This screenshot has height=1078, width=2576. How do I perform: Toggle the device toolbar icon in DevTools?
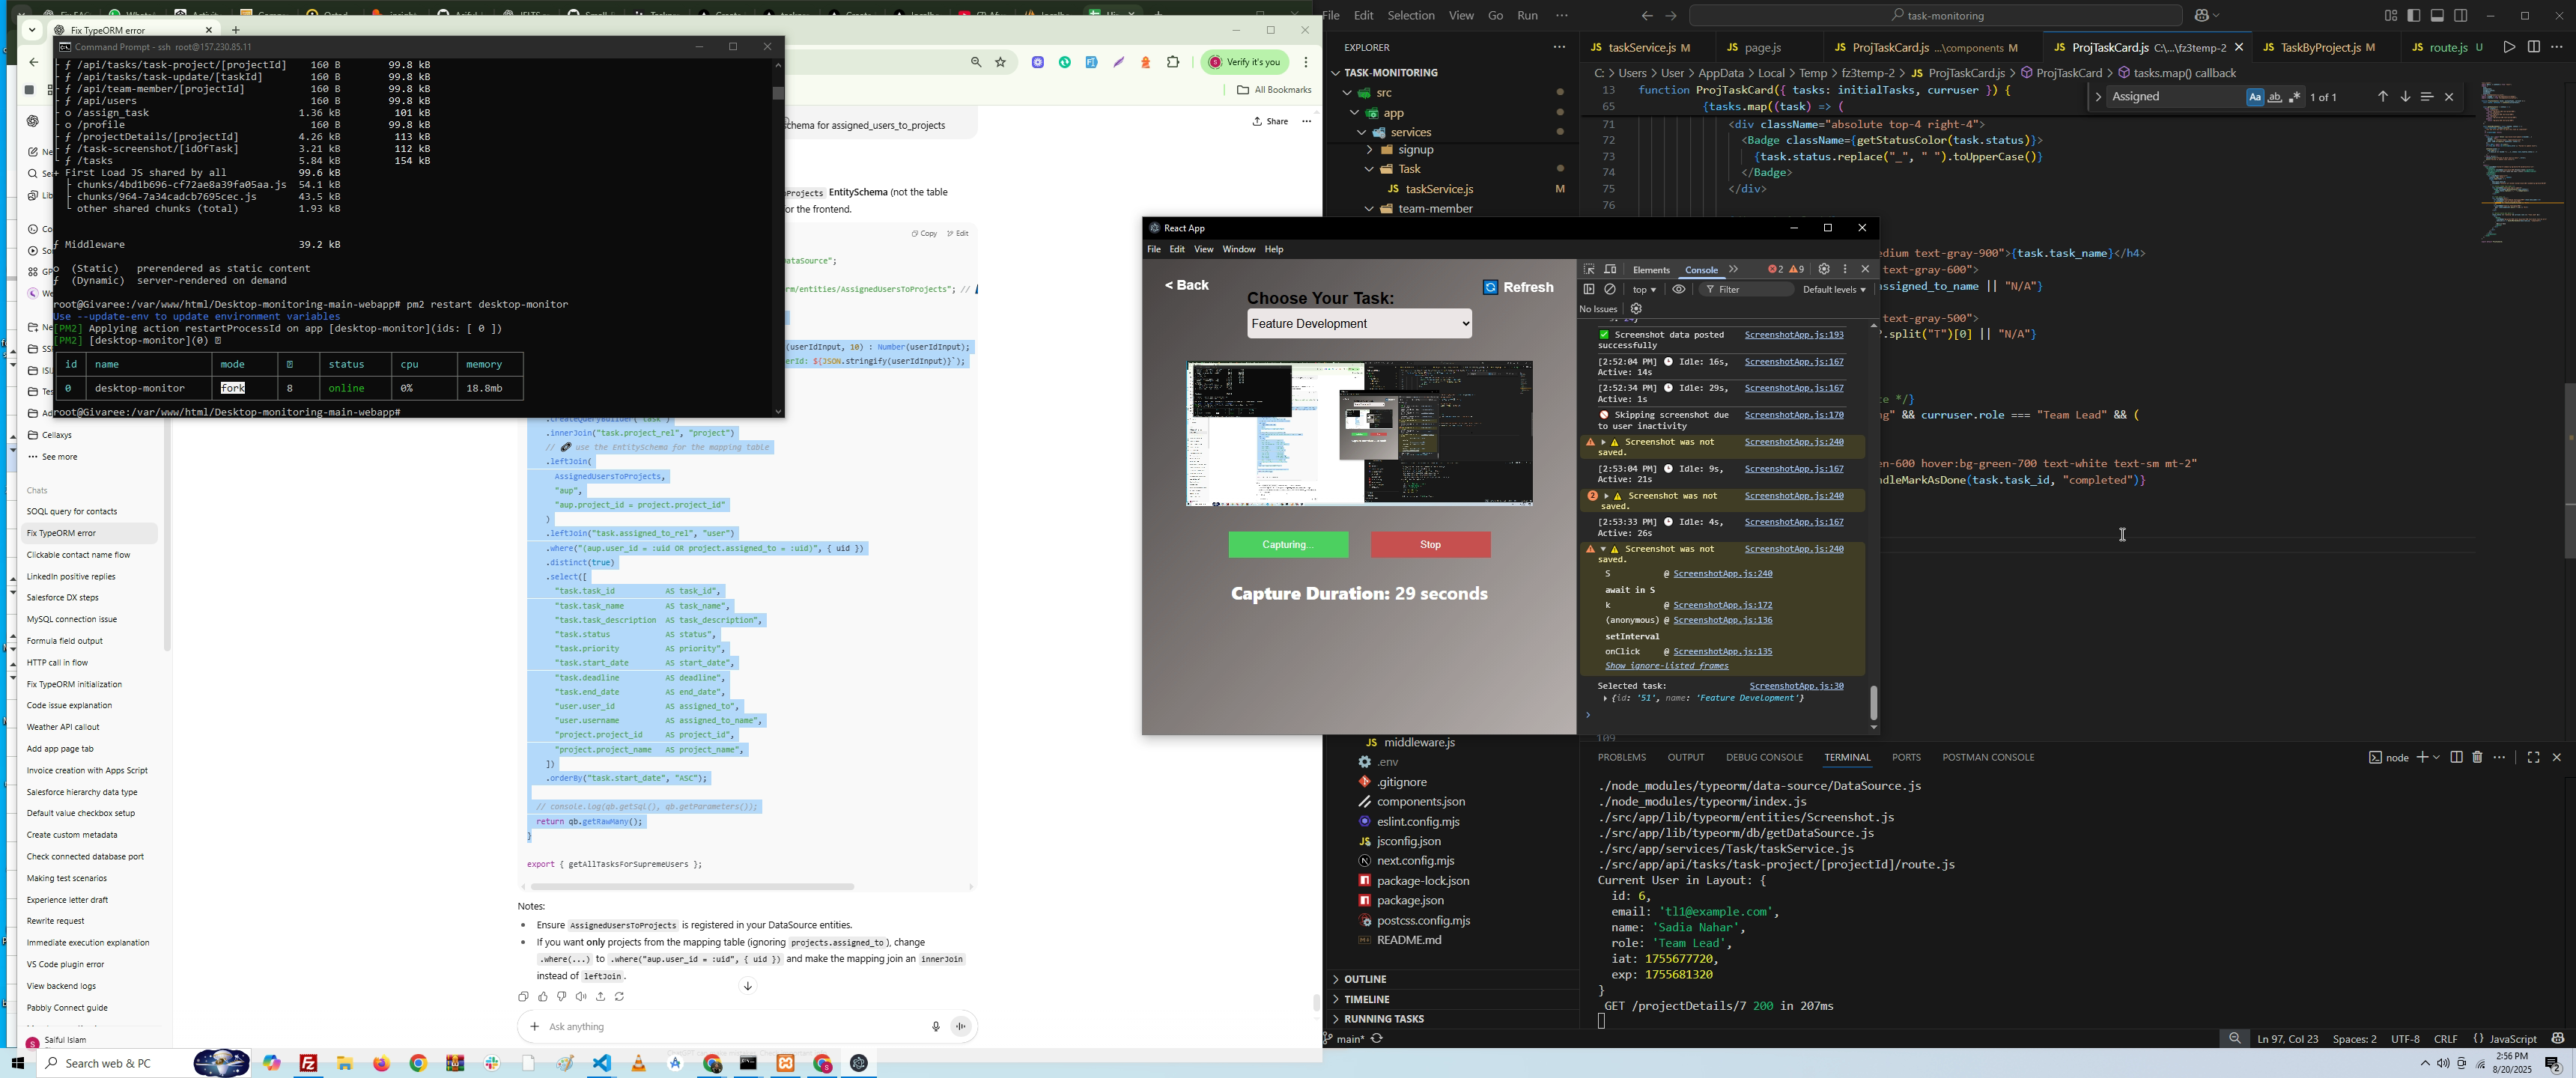tap(1610, 269)
